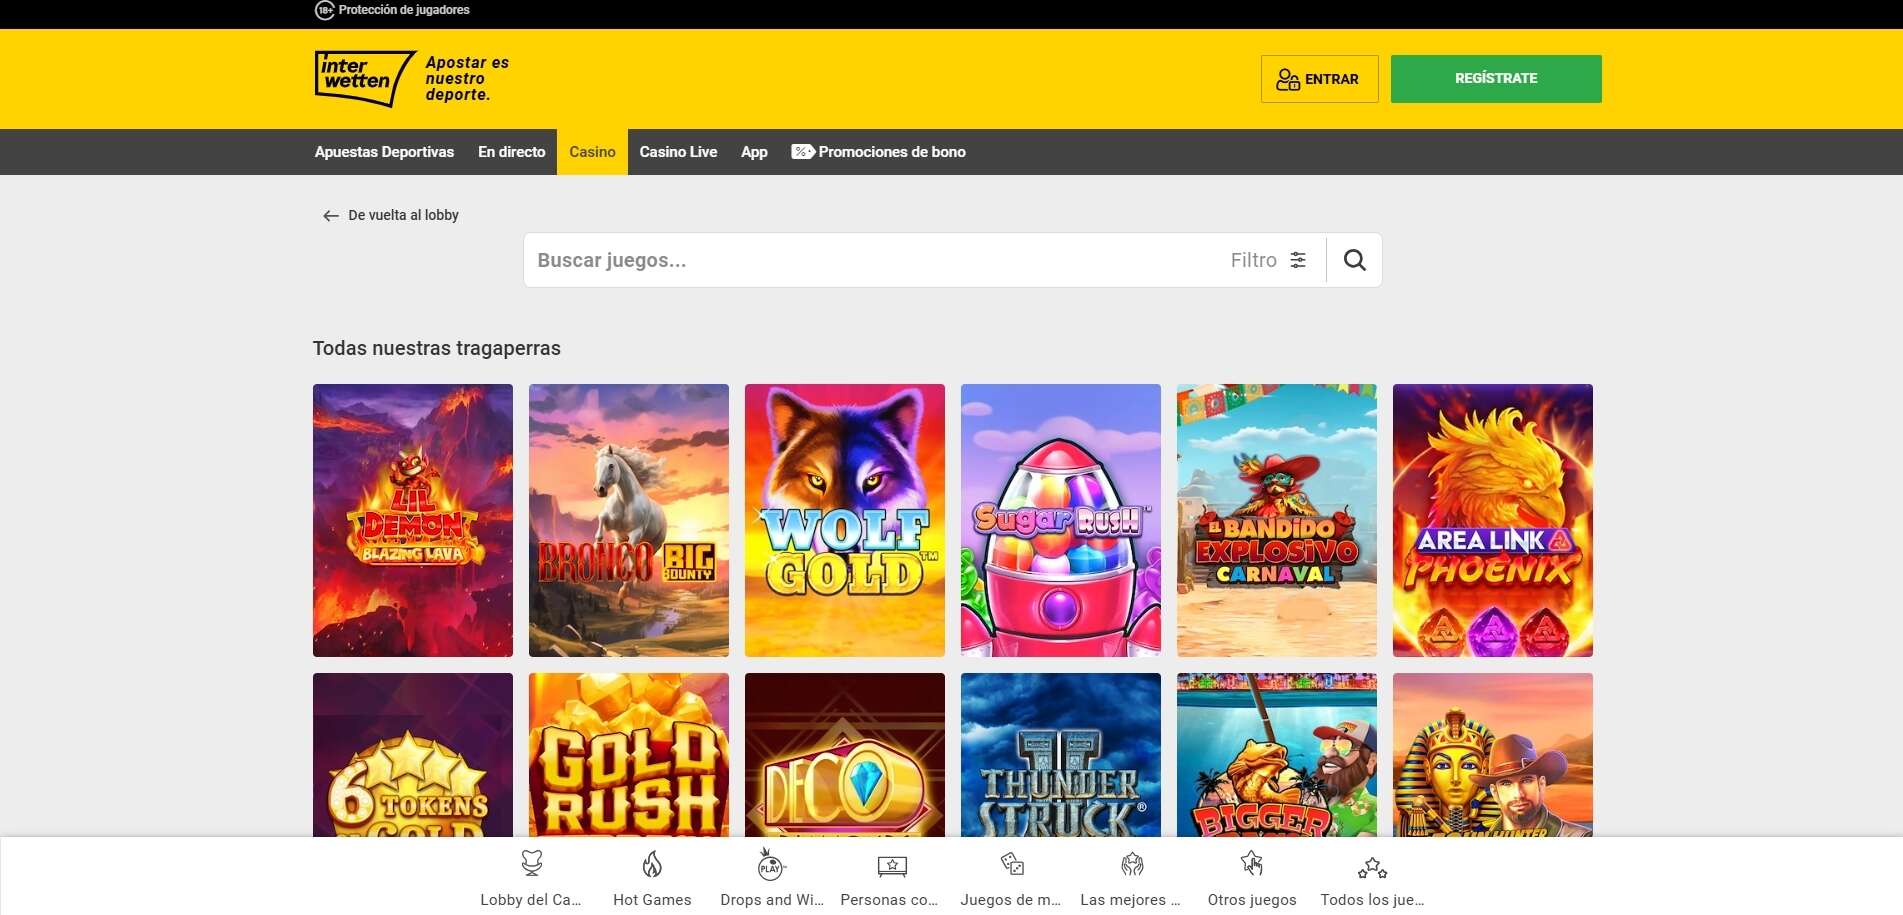Open Lobby del Casino category icon
The image size is (1903, 915).
(x=532, y=863)
